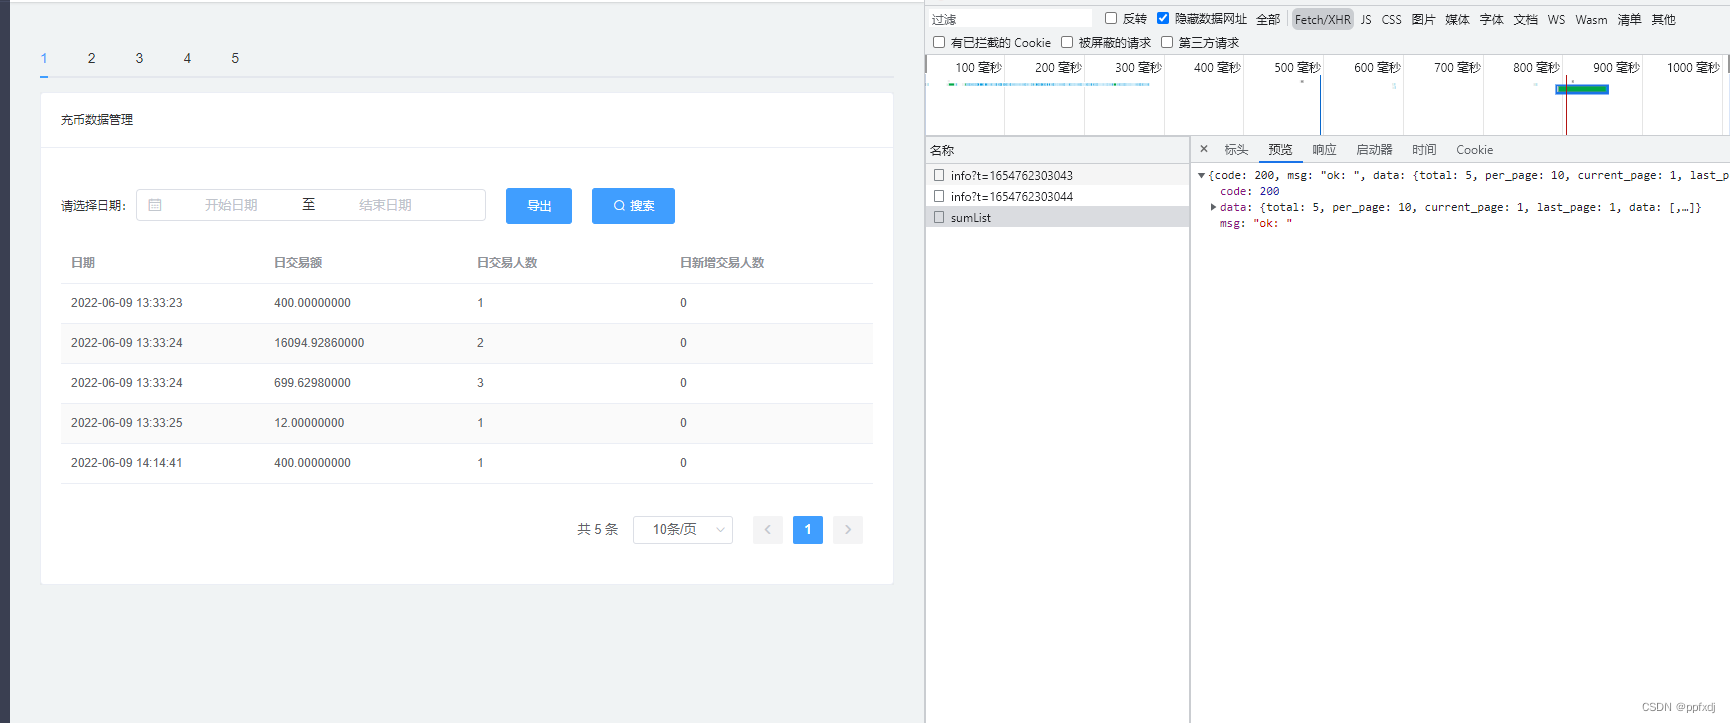Close the request detail panel
Screen dimensions: 1730x723
coord(1204,149)
